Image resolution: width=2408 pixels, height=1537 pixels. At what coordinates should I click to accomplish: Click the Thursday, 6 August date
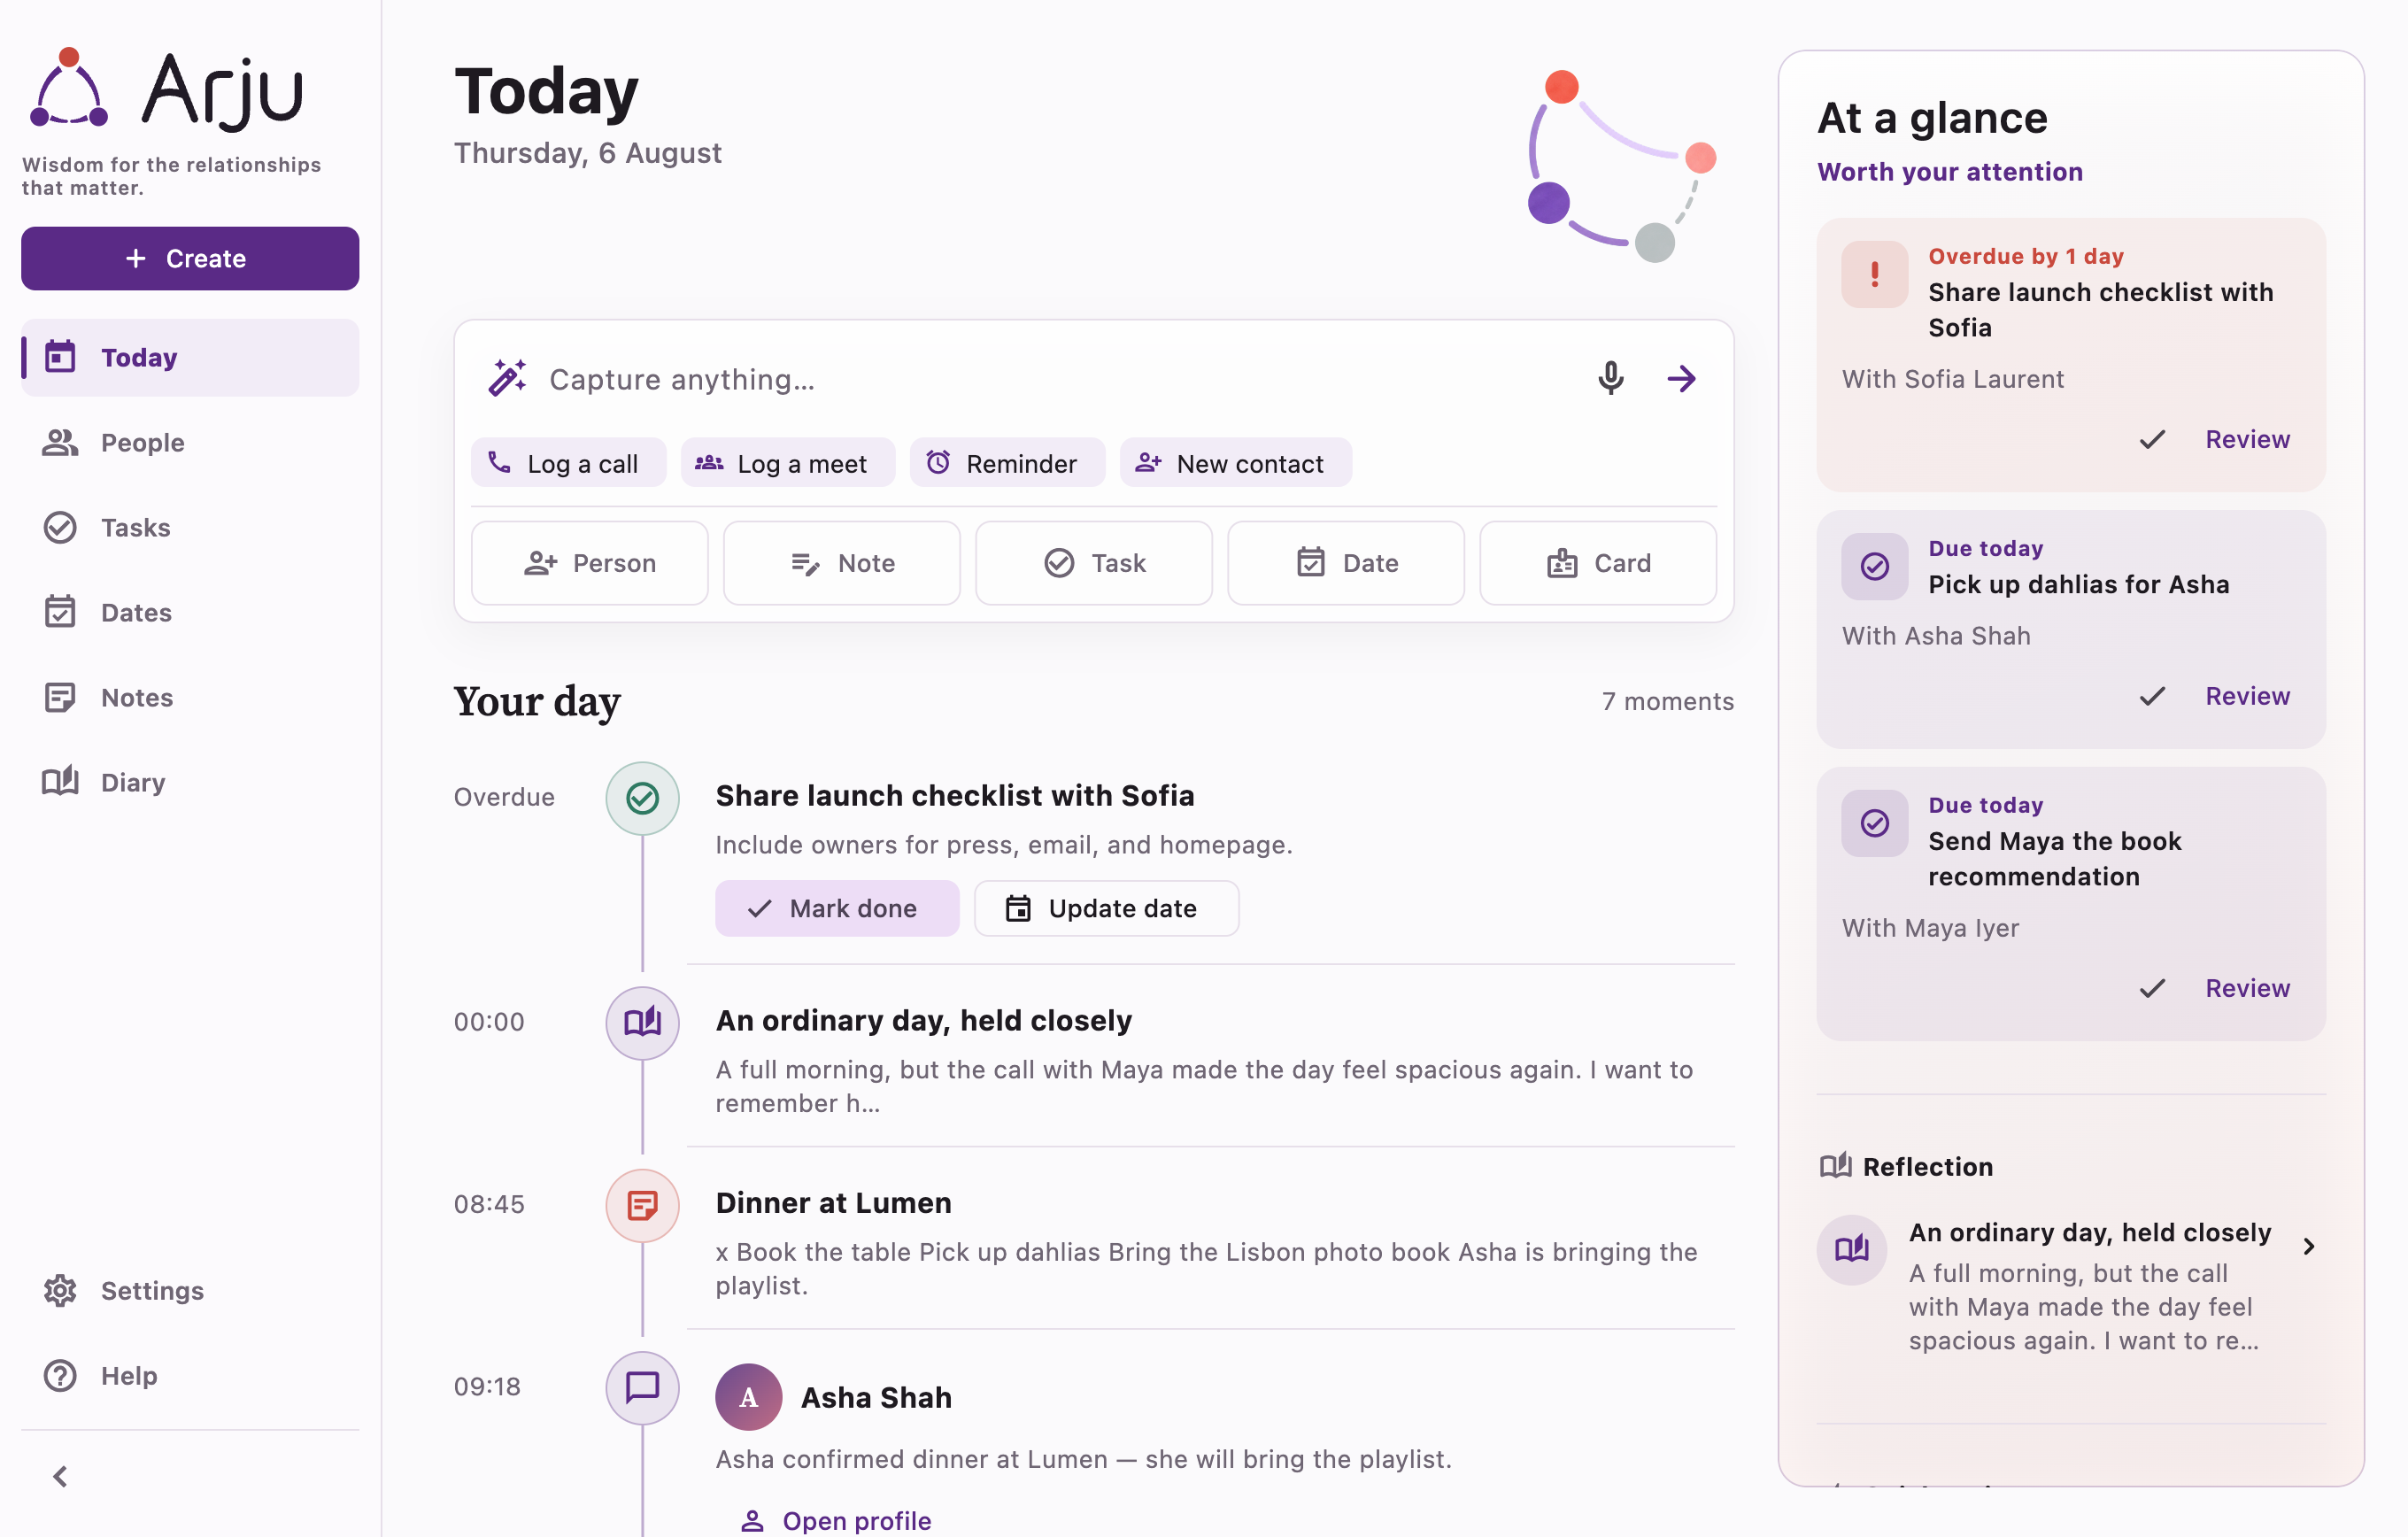point(587,152)
